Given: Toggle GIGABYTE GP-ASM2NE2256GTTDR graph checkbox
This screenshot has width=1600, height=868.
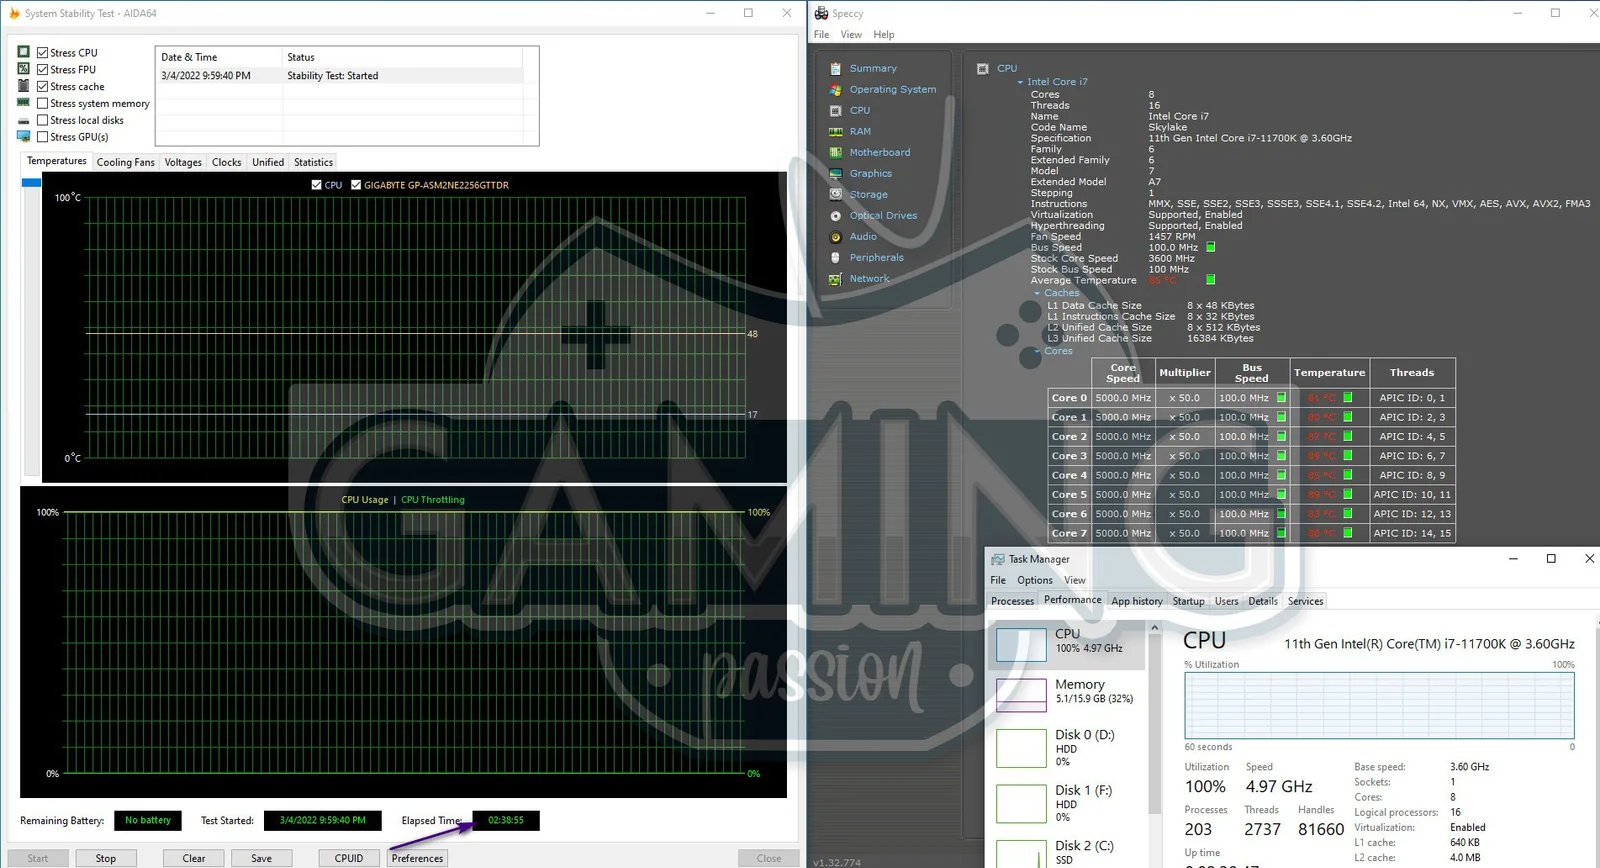Looking at the screenshot, I should point(355,185).
